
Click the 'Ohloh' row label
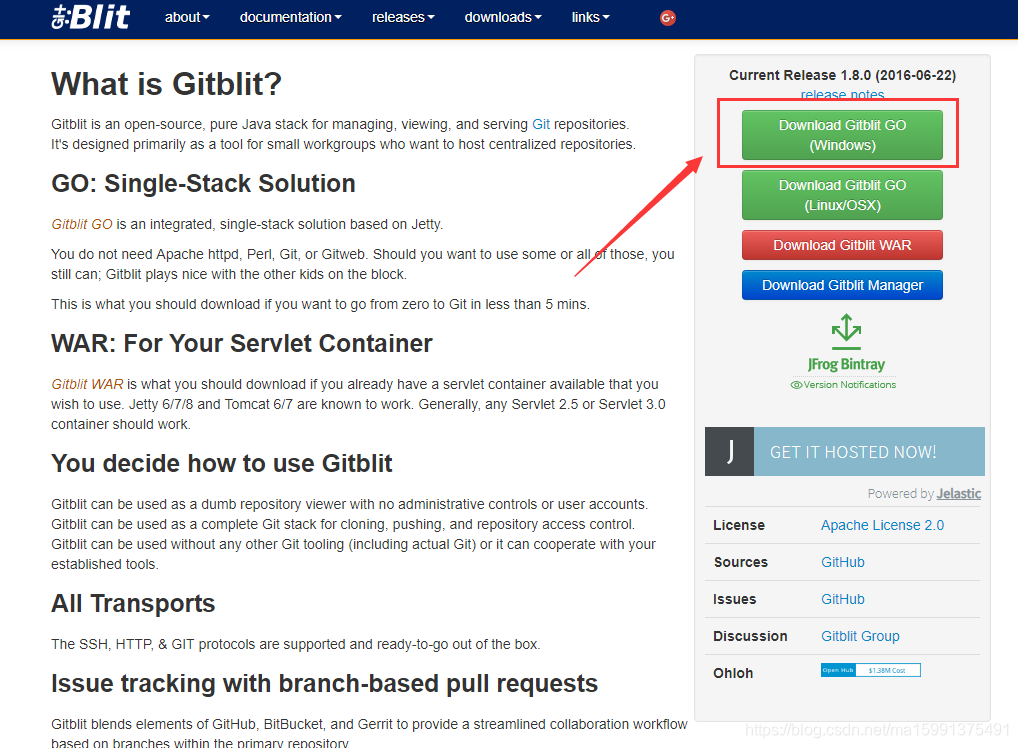733,673
